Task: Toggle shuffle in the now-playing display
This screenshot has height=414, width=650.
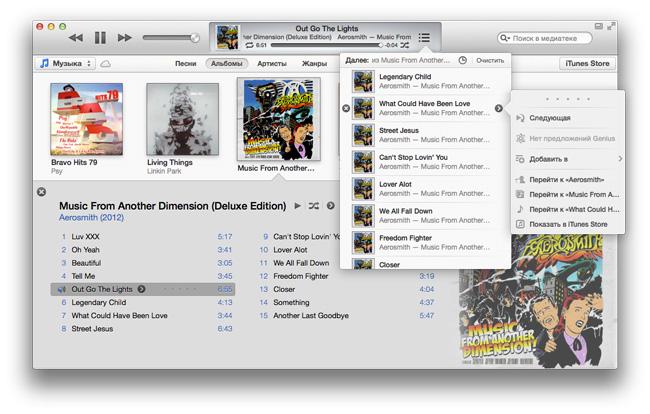Action: tap(405, 45)
